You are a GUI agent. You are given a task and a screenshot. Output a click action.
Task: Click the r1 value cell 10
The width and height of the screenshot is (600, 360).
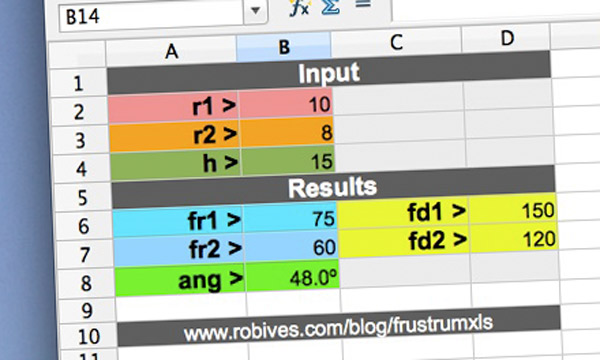coord(286,104)
